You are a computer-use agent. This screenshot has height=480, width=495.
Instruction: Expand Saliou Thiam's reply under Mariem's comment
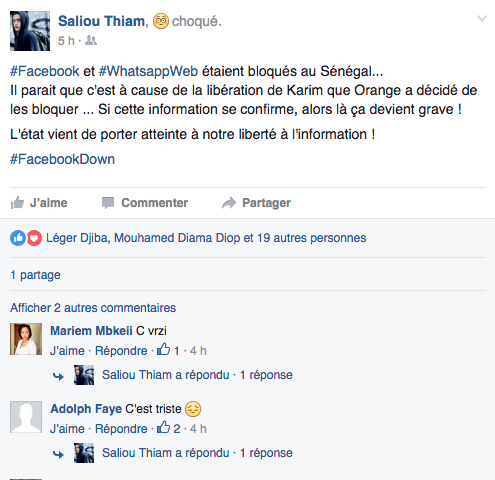click(197, 375)
